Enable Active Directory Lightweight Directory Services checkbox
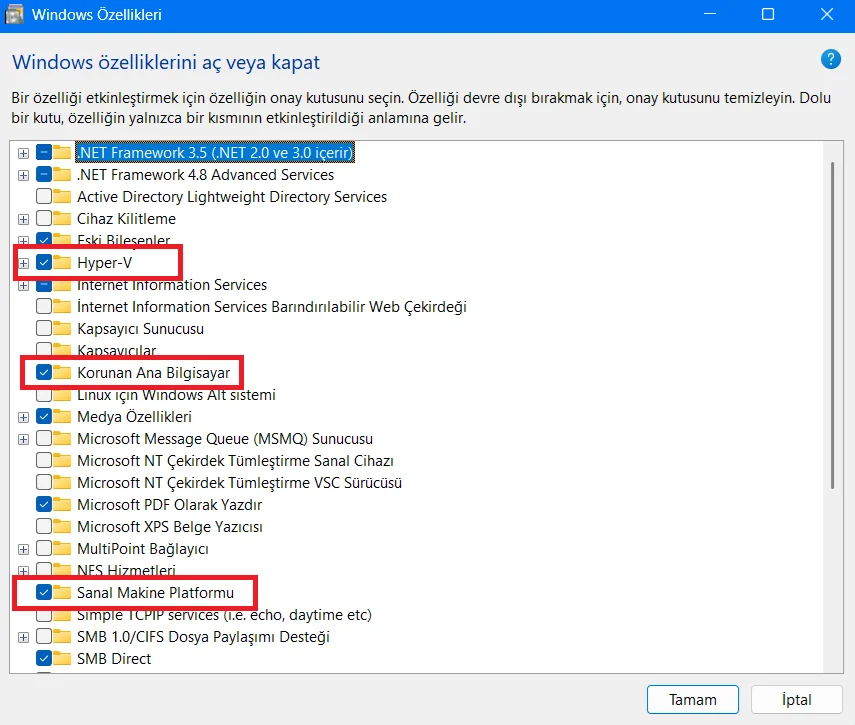Image resolution: width=855 pixels, height=725 pixels. (44, 197)
